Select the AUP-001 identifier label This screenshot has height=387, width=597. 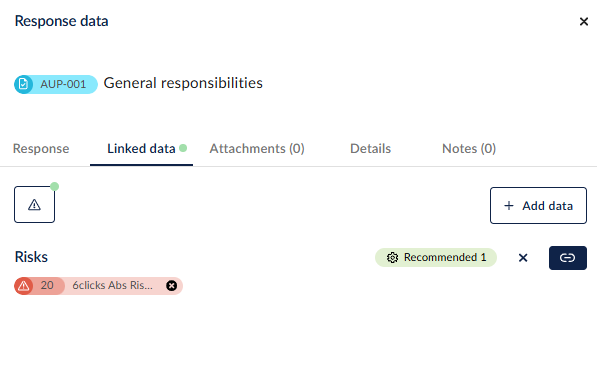tap(63, 84)
